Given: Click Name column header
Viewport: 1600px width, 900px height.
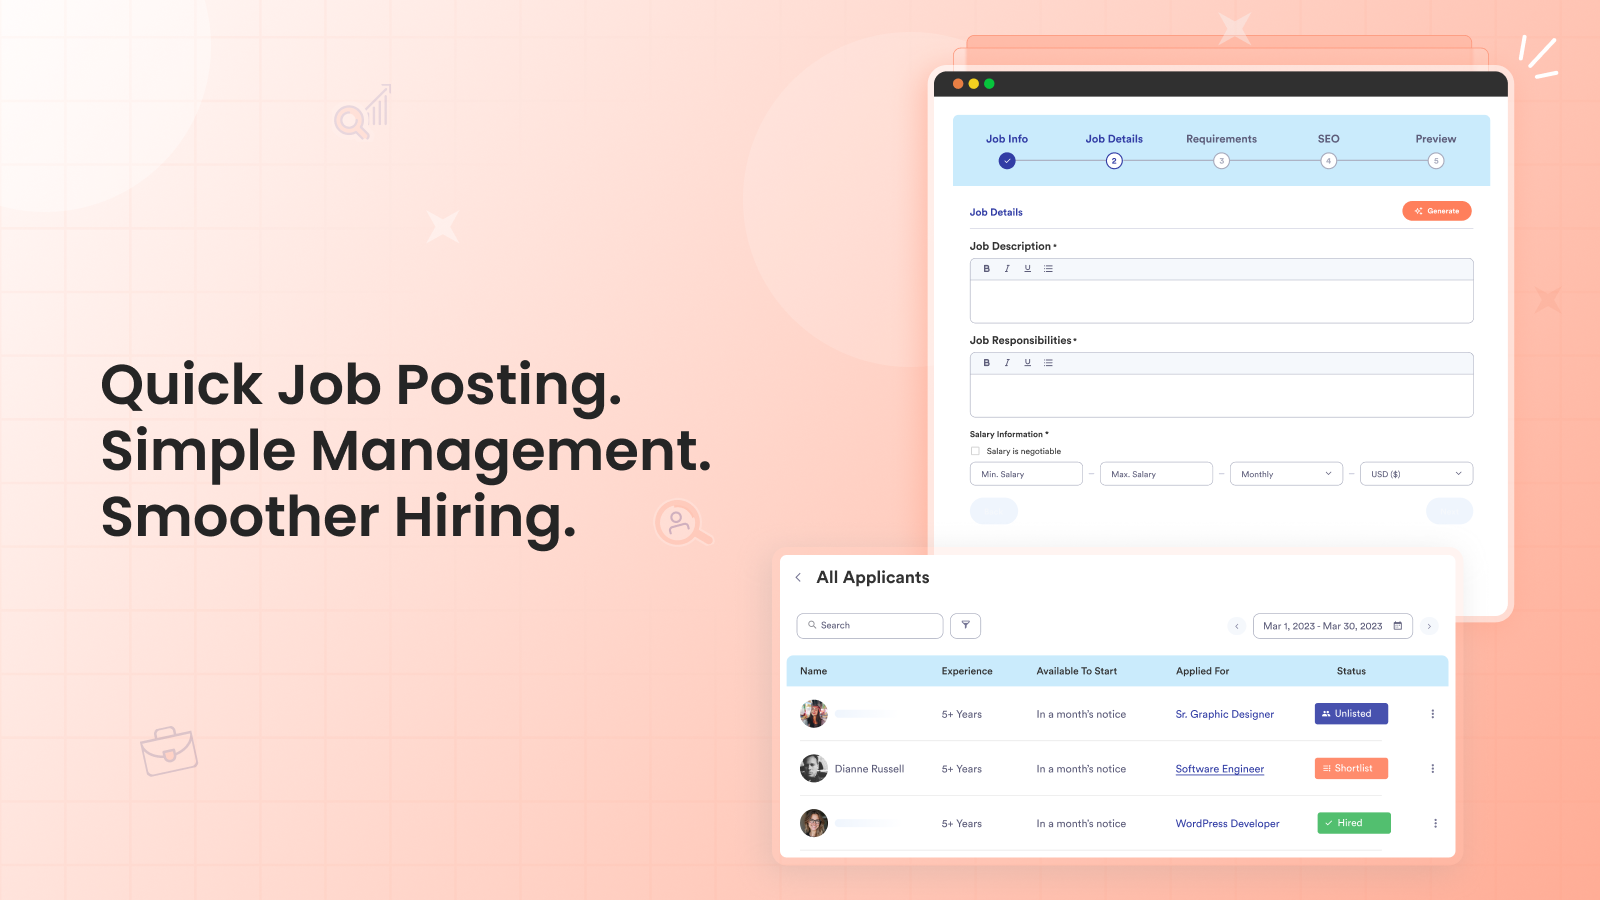Looking at the screenshot, I should pyautogui.click(x=813, y=671).
